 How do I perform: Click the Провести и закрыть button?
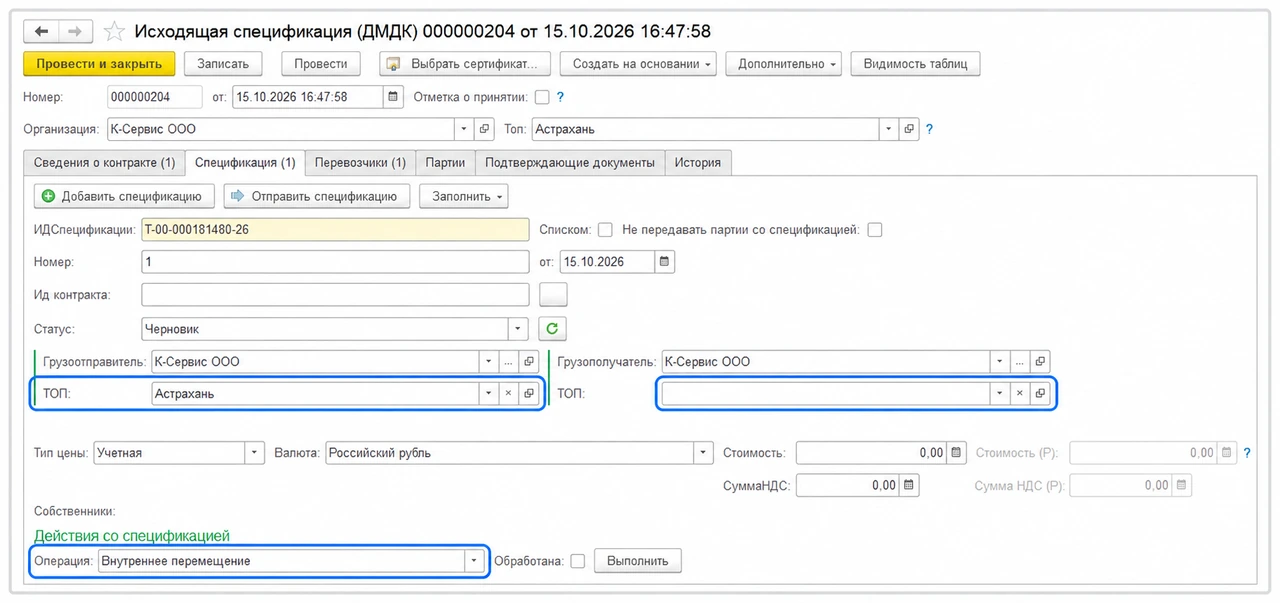[99, 64]
